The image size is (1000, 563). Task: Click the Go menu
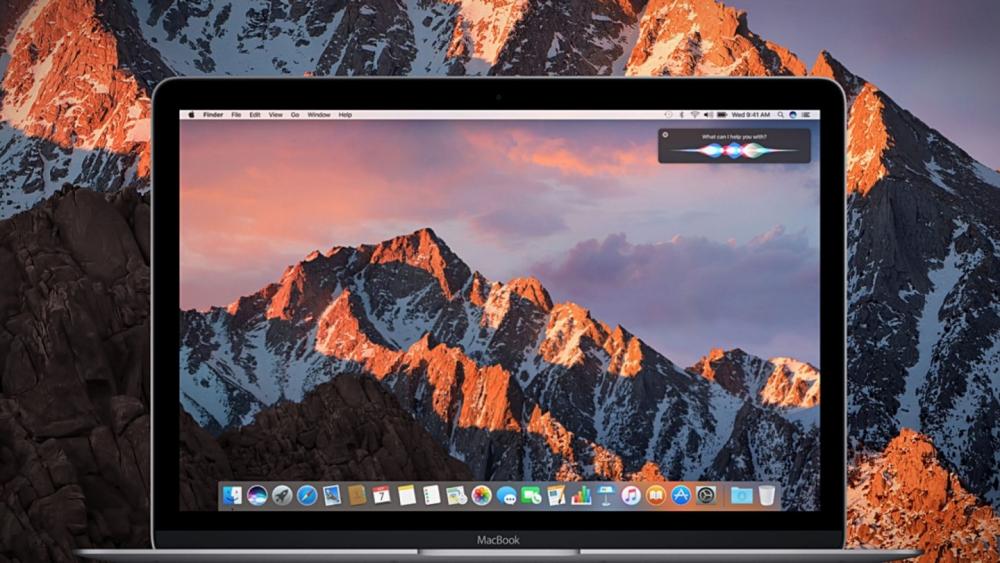coord(295,115)
